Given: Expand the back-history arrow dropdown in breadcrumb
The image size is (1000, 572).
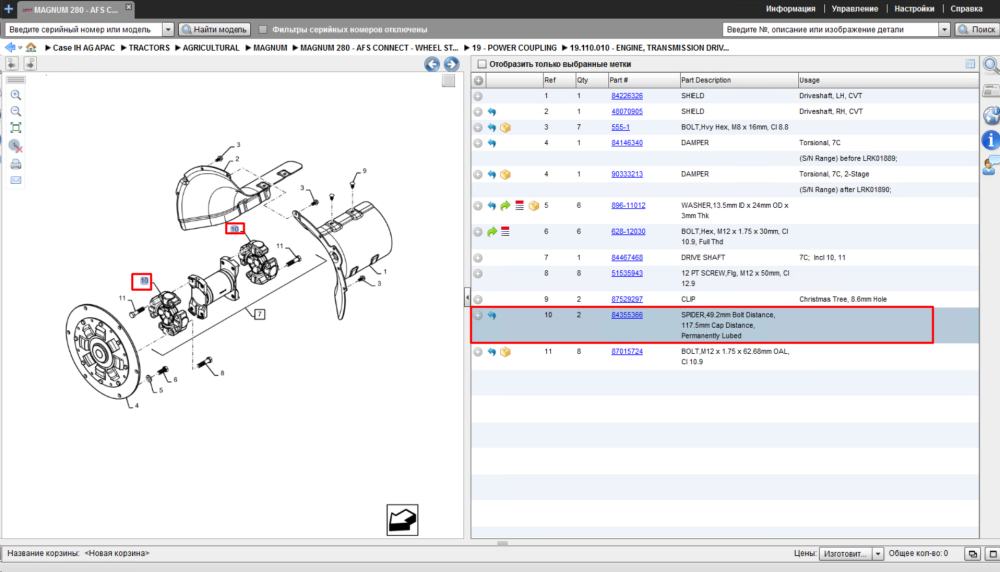Looking at the screenshot, I should click(x=20, y=48).
